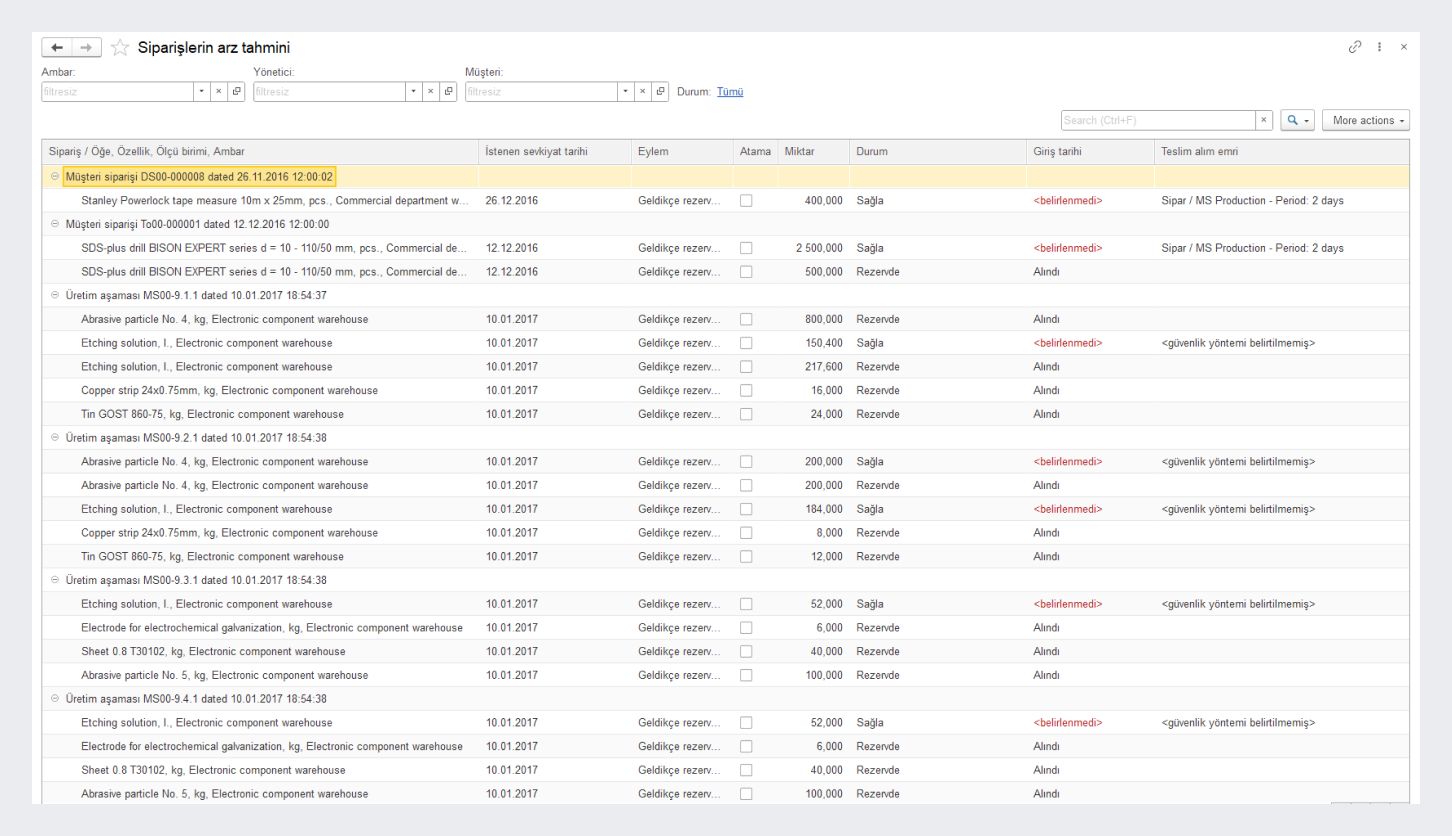
Task: Open the More actions menu
Action: pos(1364,120)
